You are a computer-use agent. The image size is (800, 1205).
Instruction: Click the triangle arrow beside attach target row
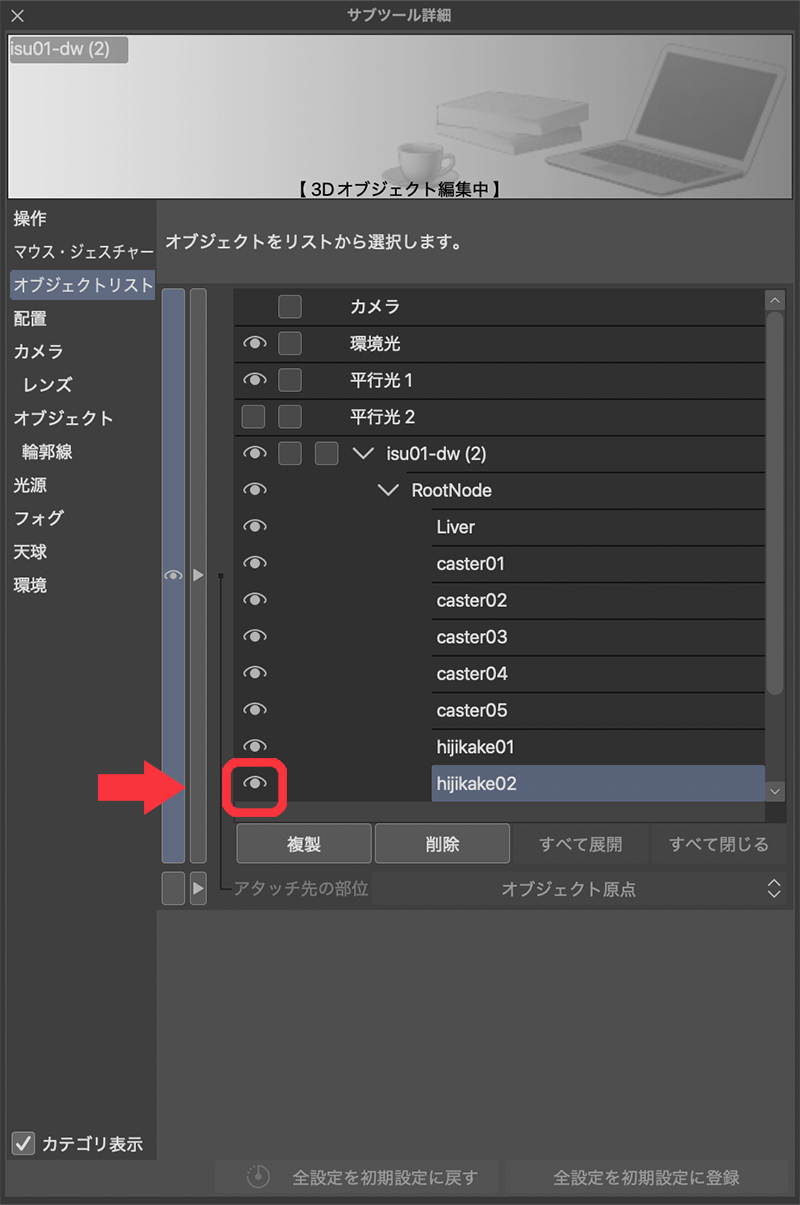tap(198, 888)
